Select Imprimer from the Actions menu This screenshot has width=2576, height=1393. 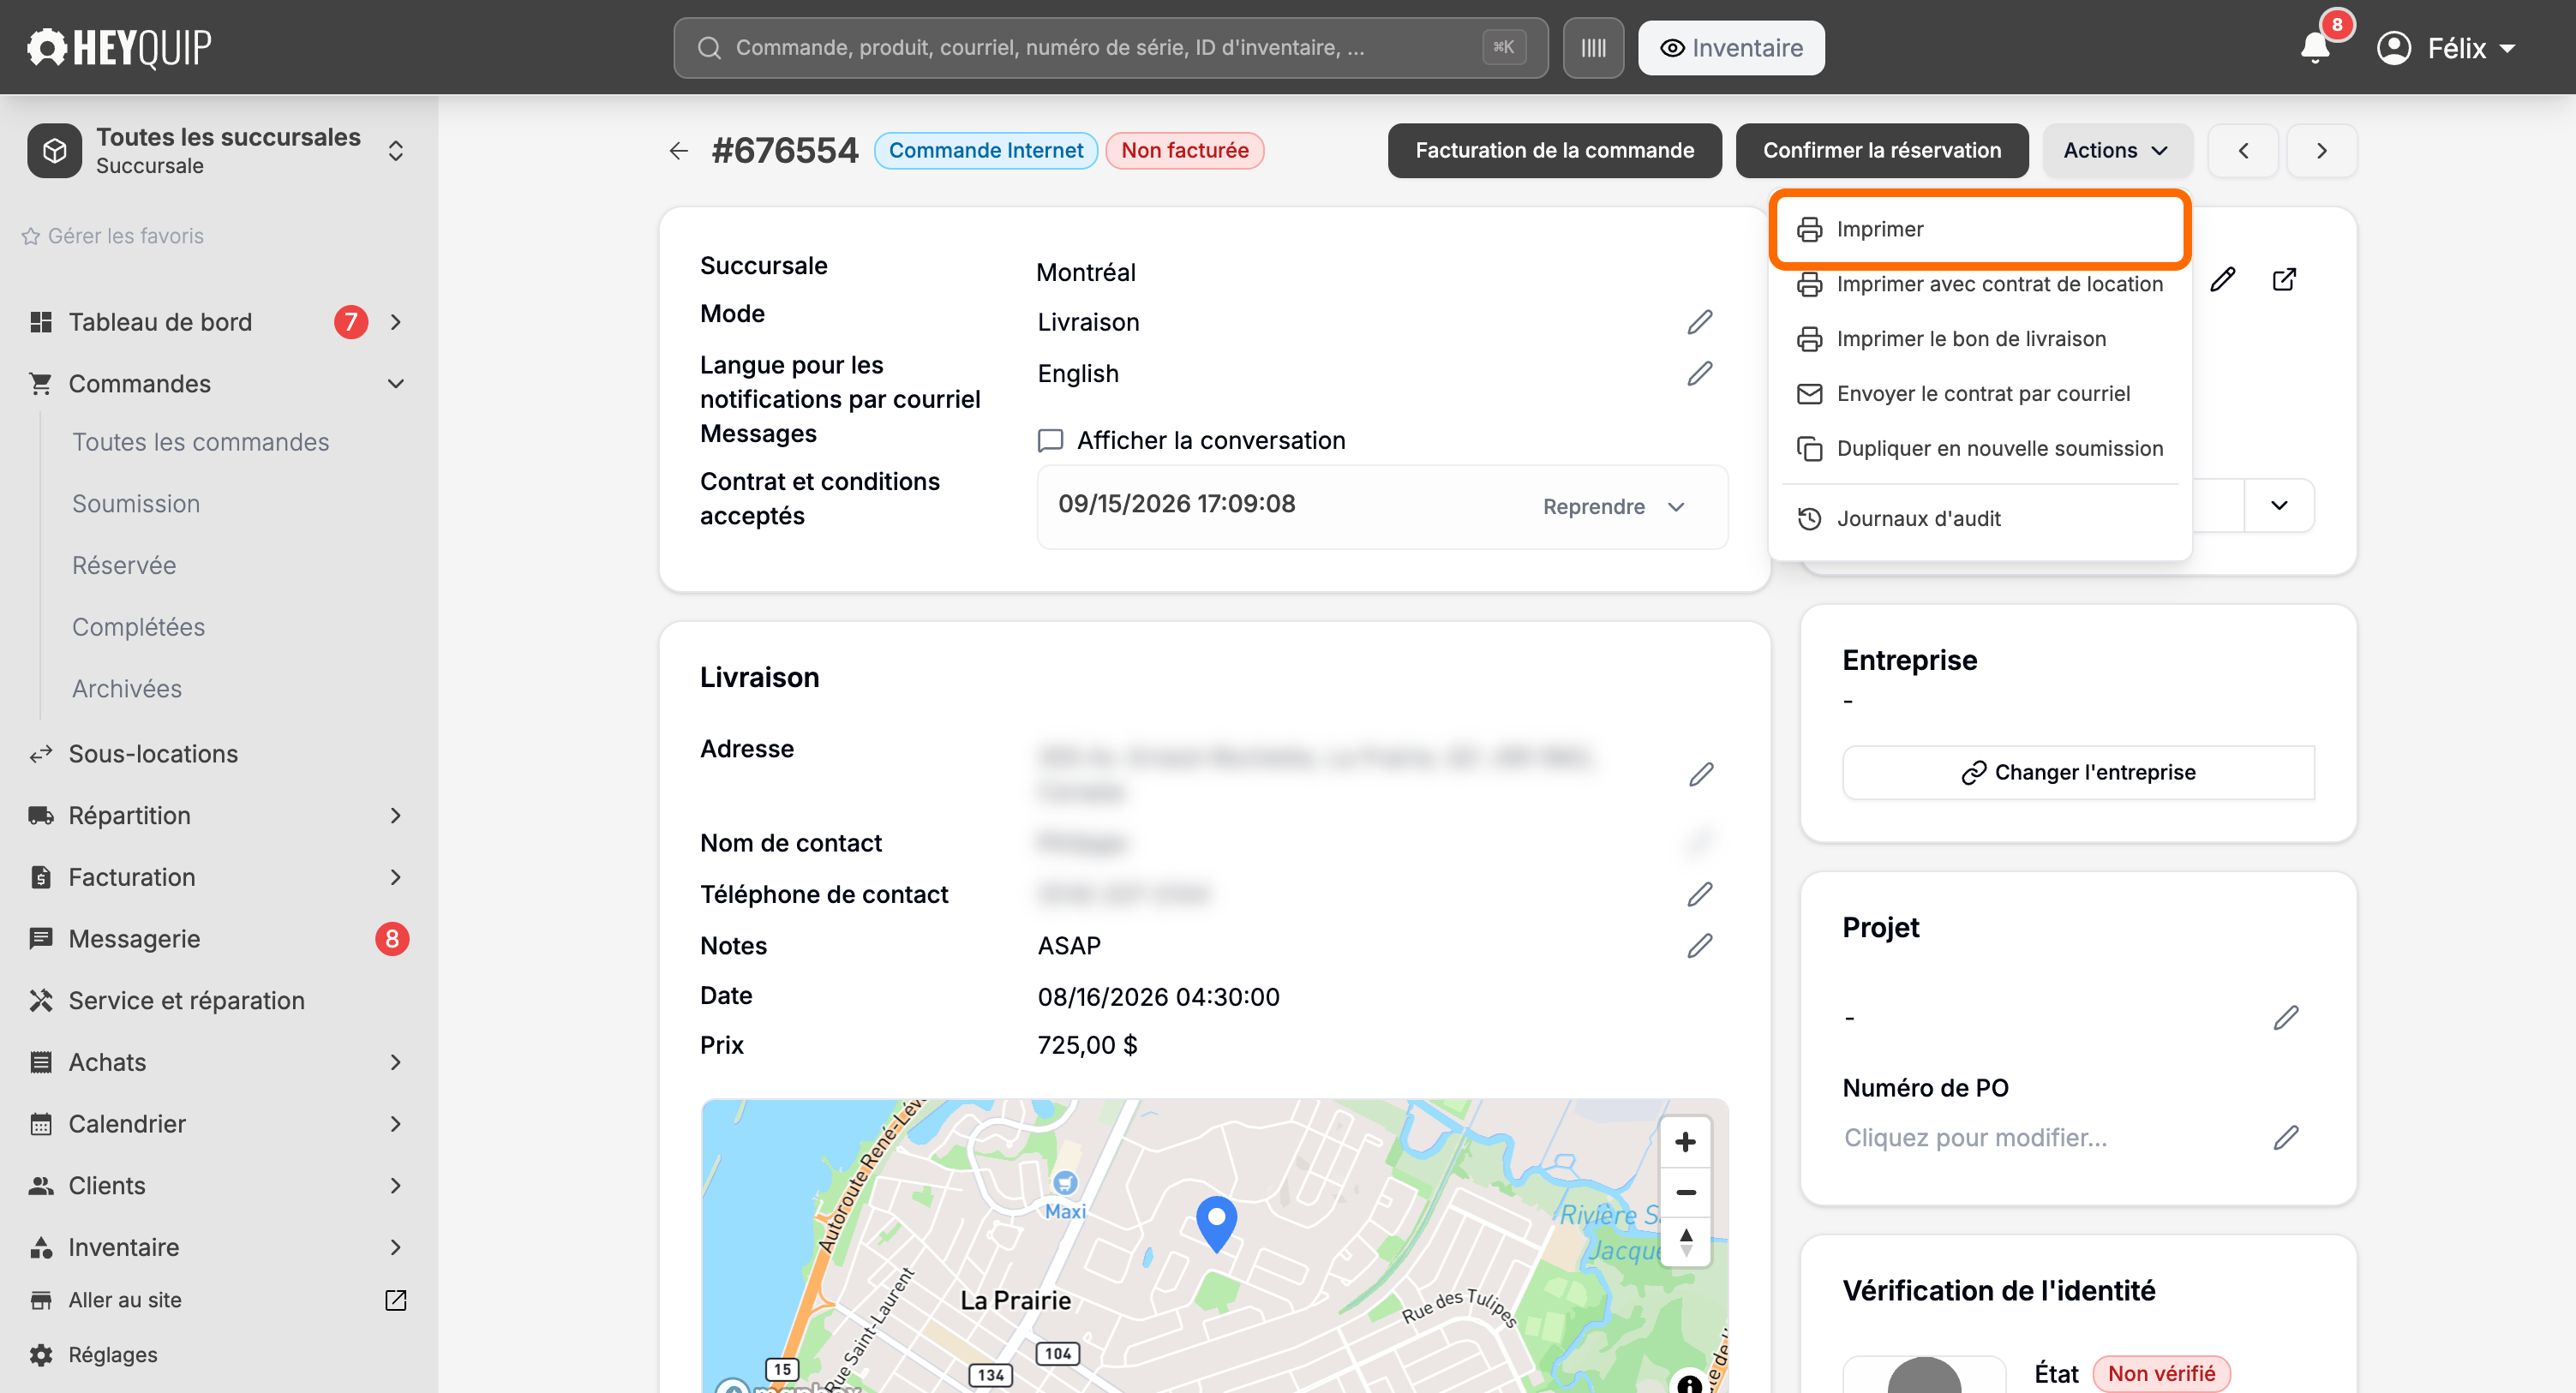pyautogui.click(x=1980, y=229)
